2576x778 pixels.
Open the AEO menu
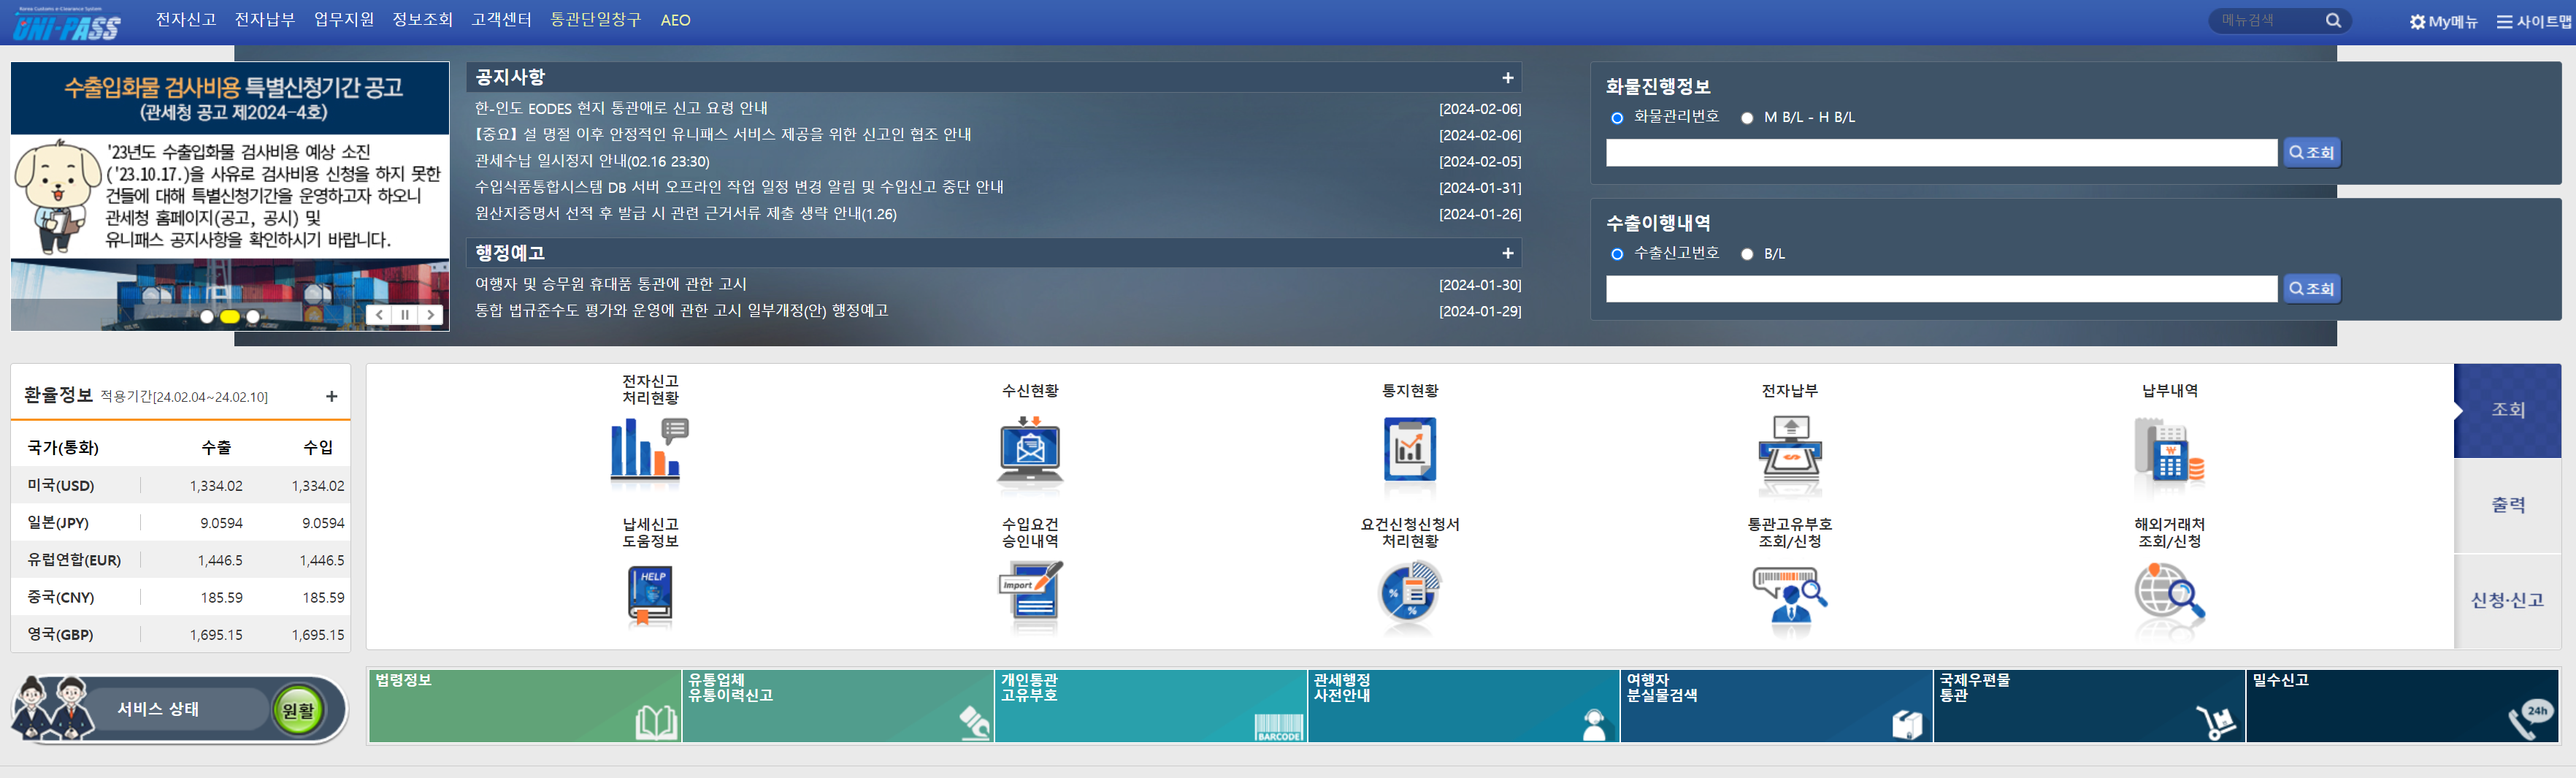point(676,20)
